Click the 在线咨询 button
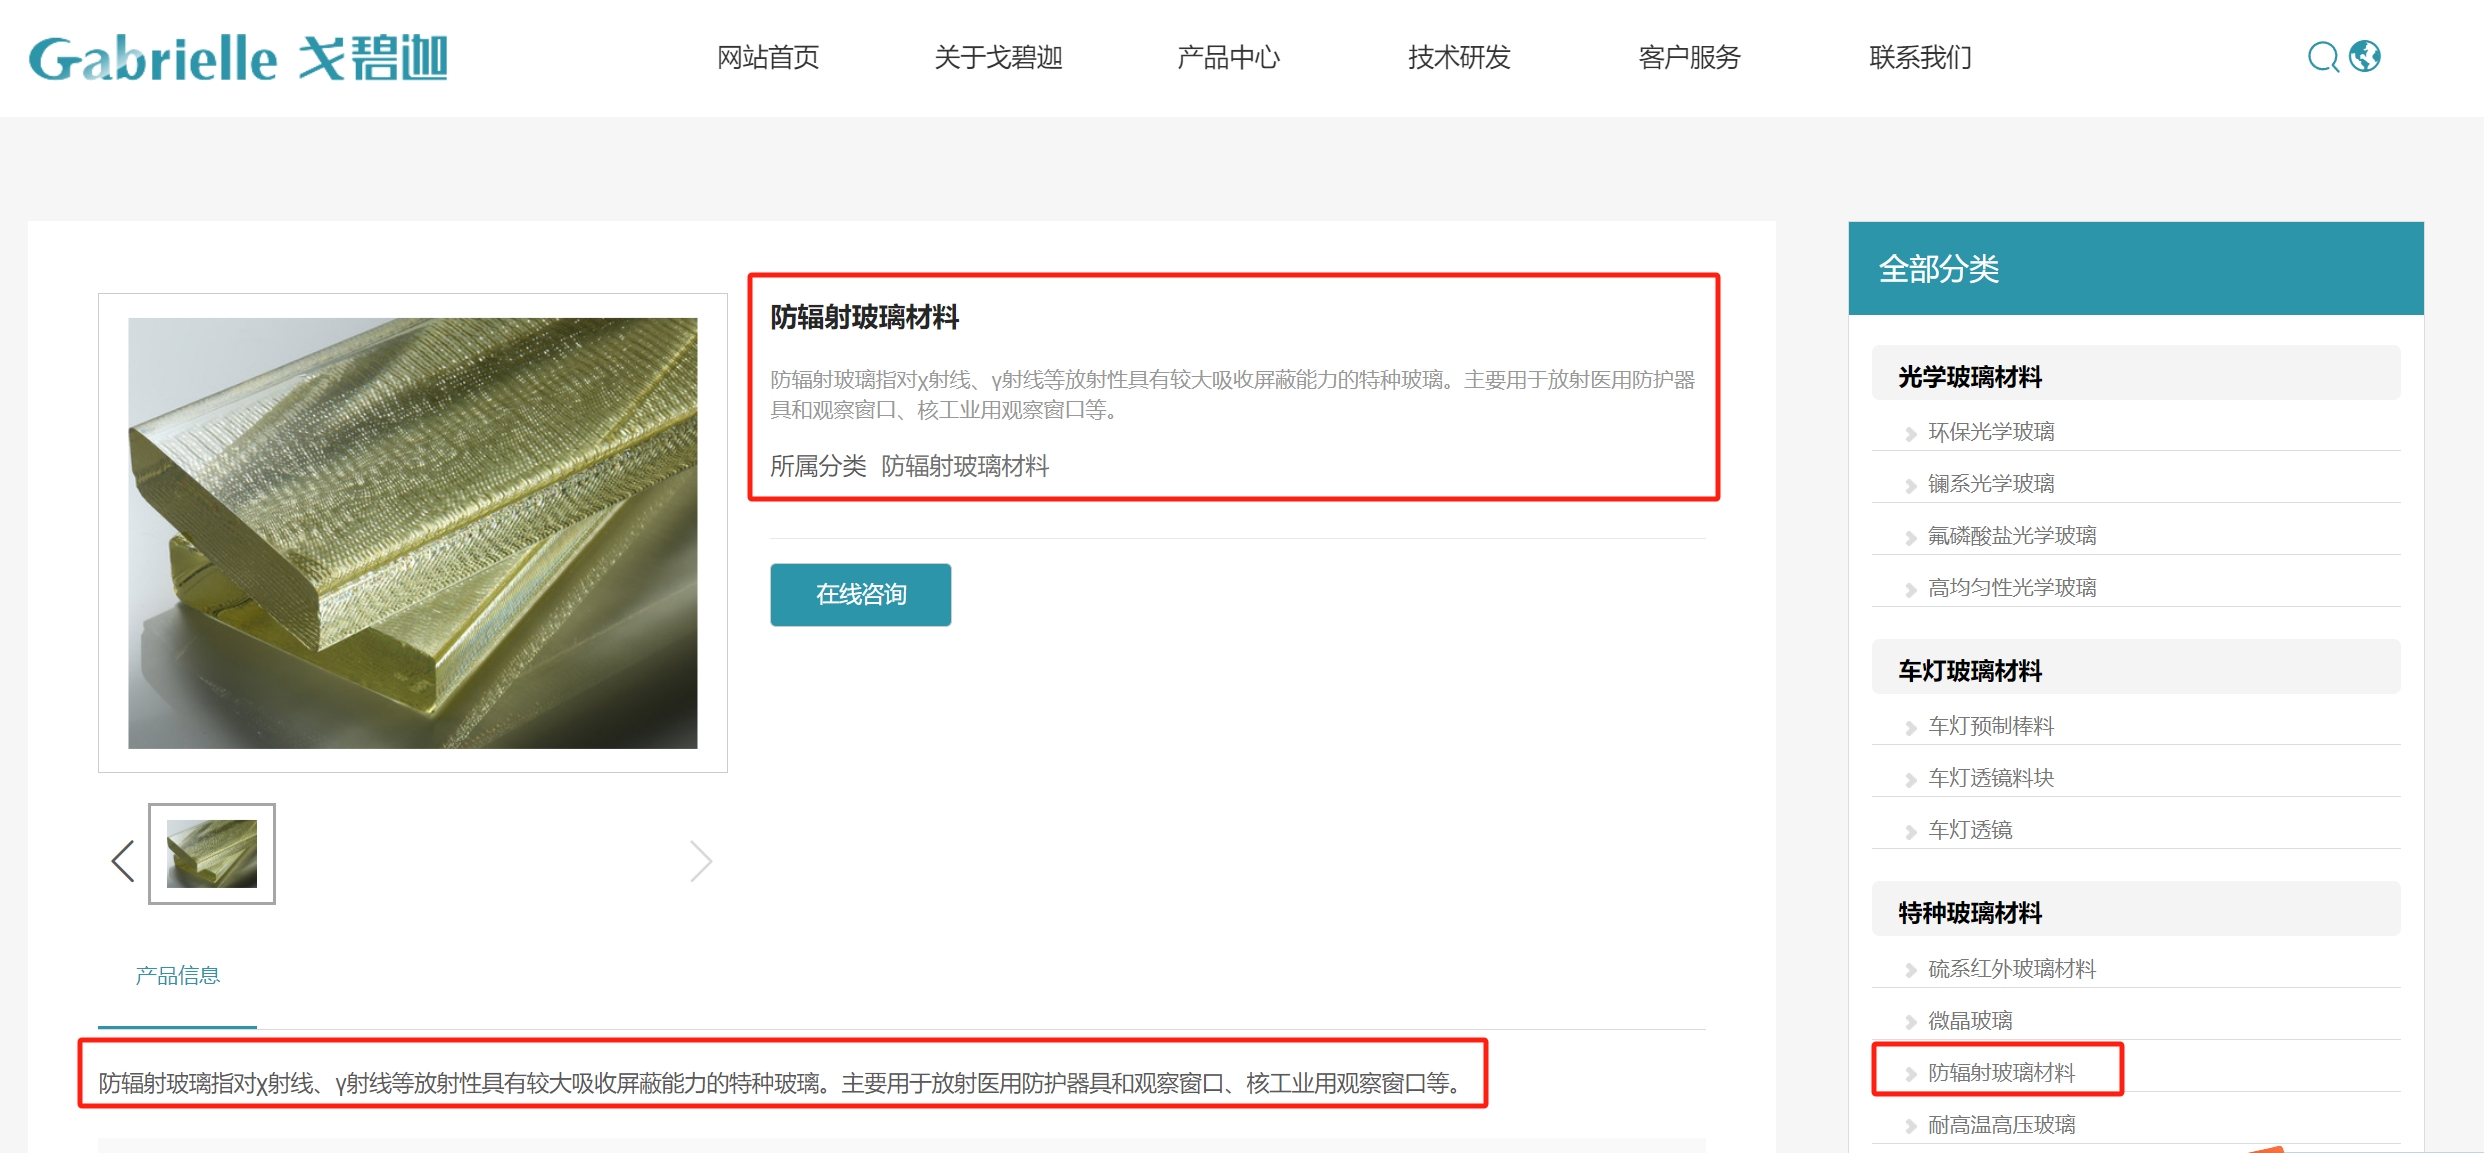 (860, 595)
